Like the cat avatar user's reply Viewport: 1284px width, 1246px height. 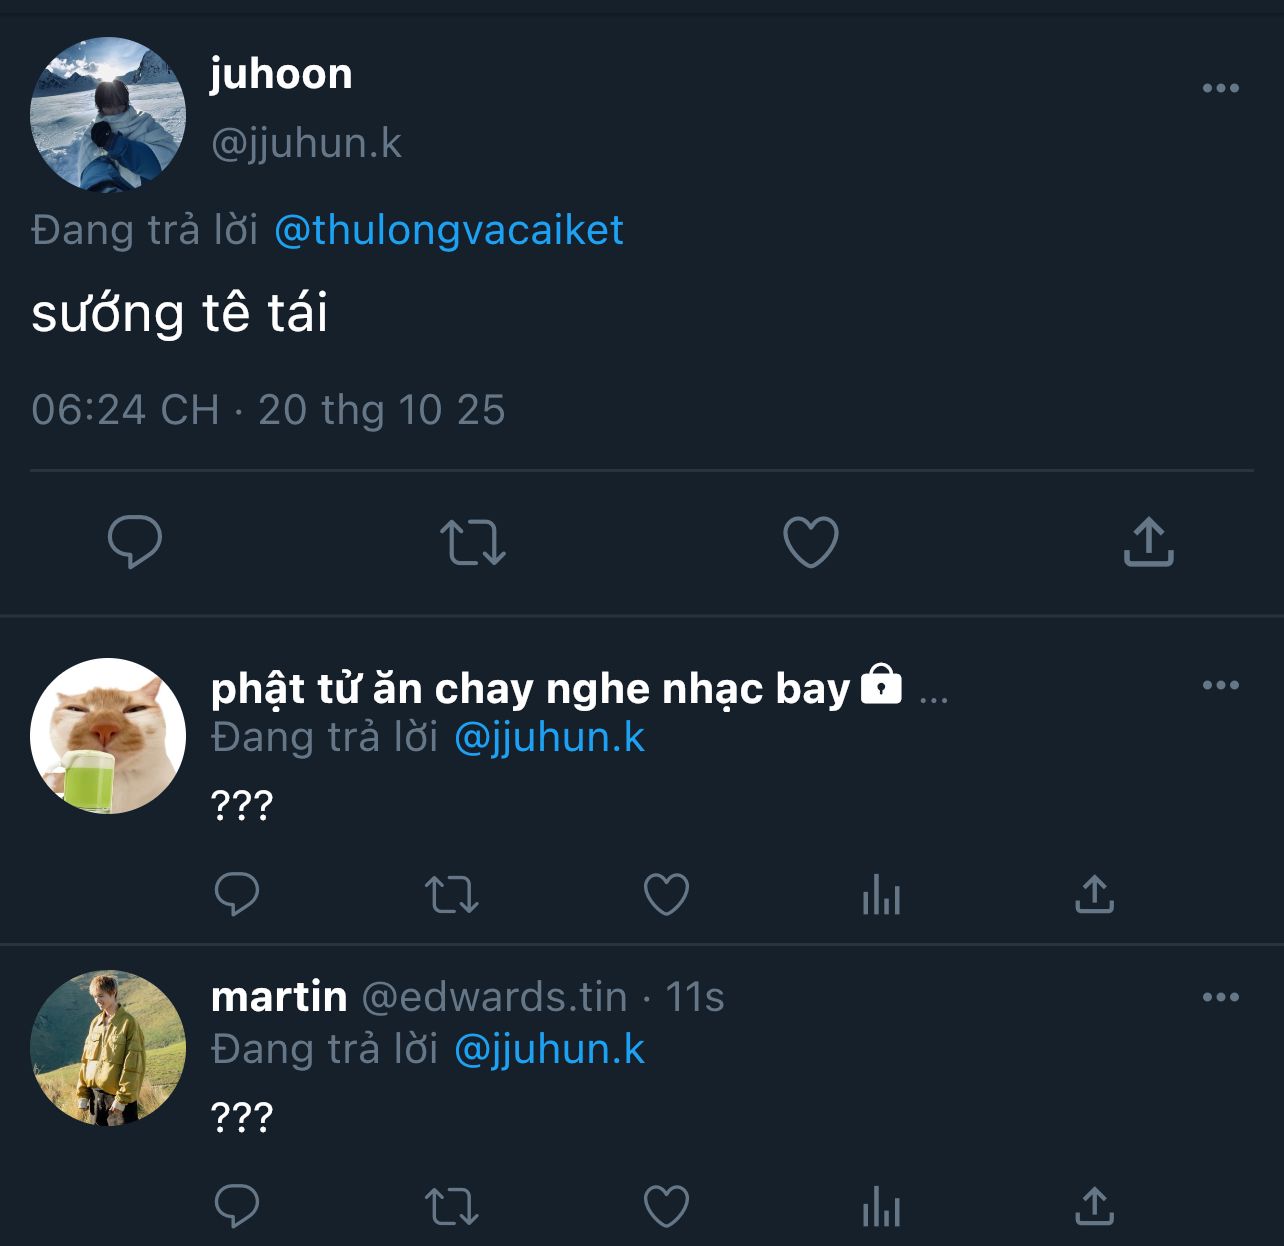(666, 894)
